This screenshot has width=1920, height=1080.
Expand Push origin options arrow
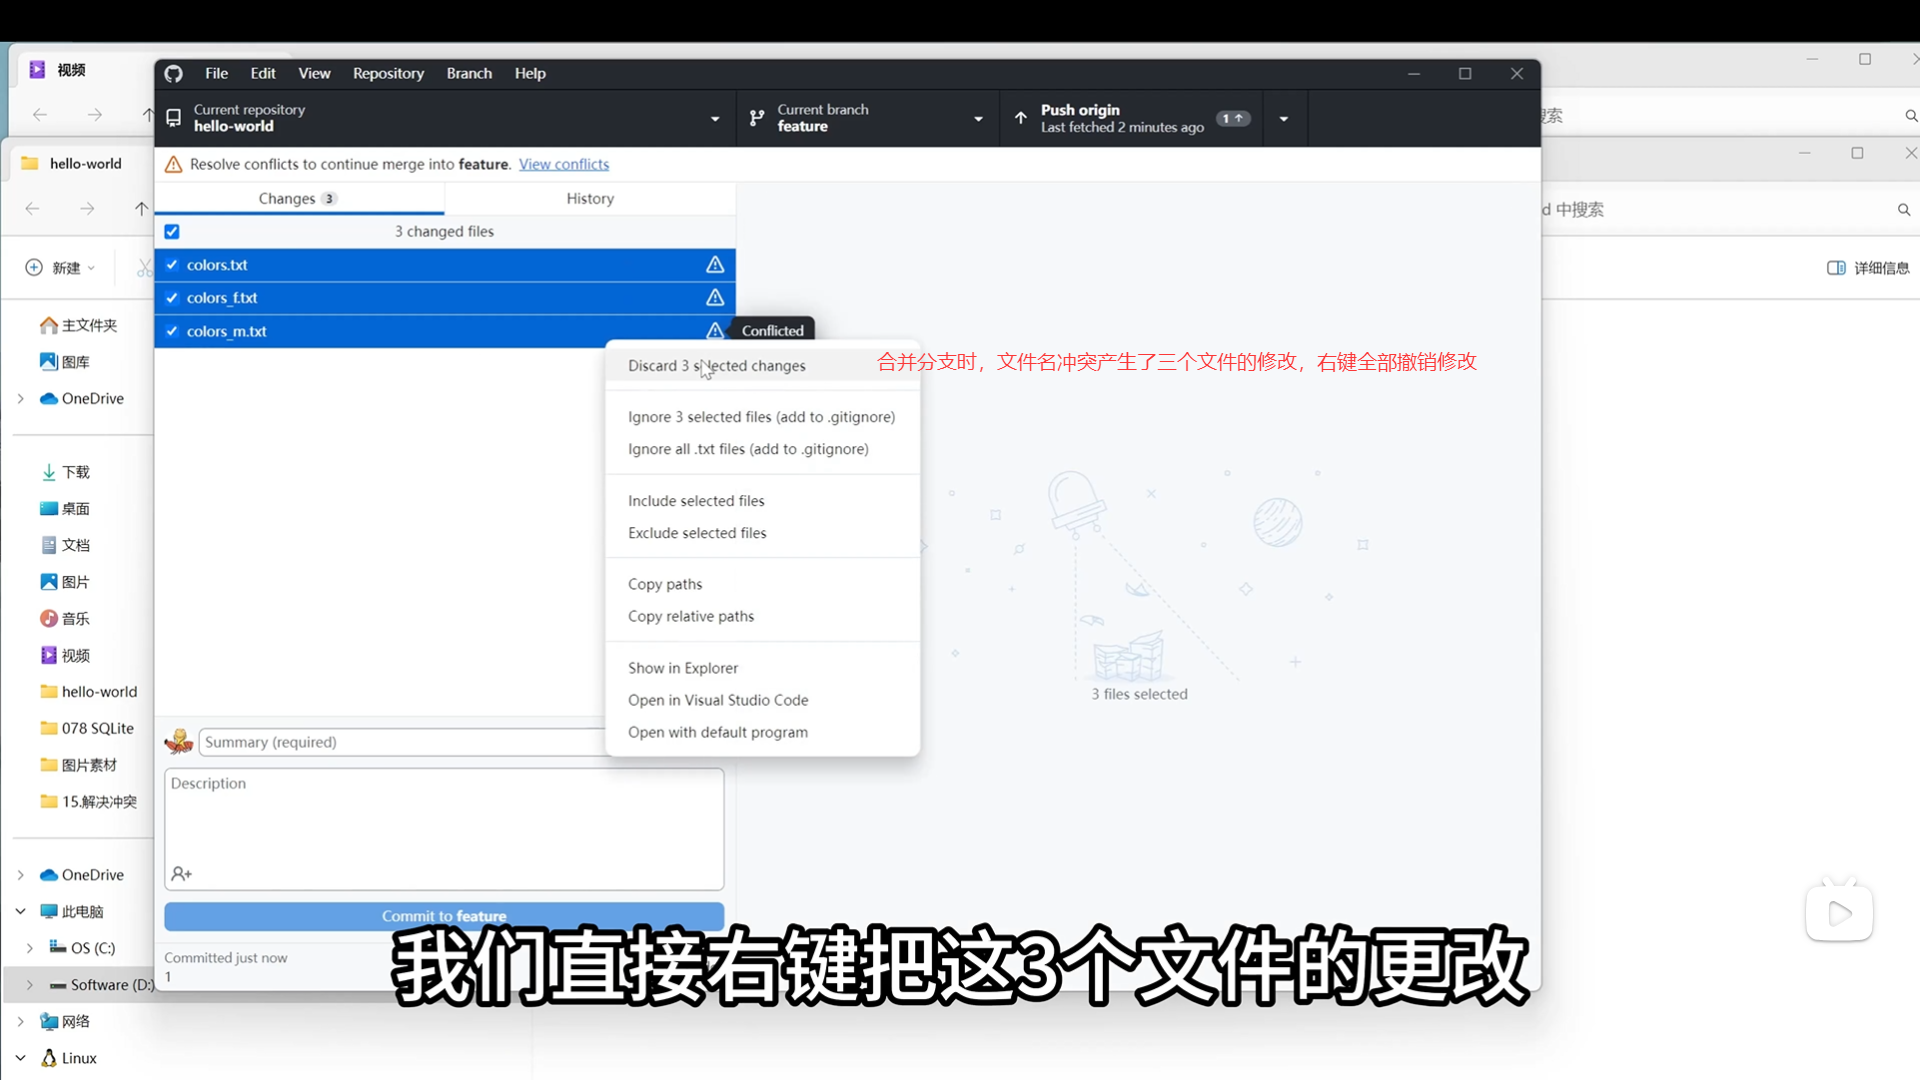(1284, 118)
